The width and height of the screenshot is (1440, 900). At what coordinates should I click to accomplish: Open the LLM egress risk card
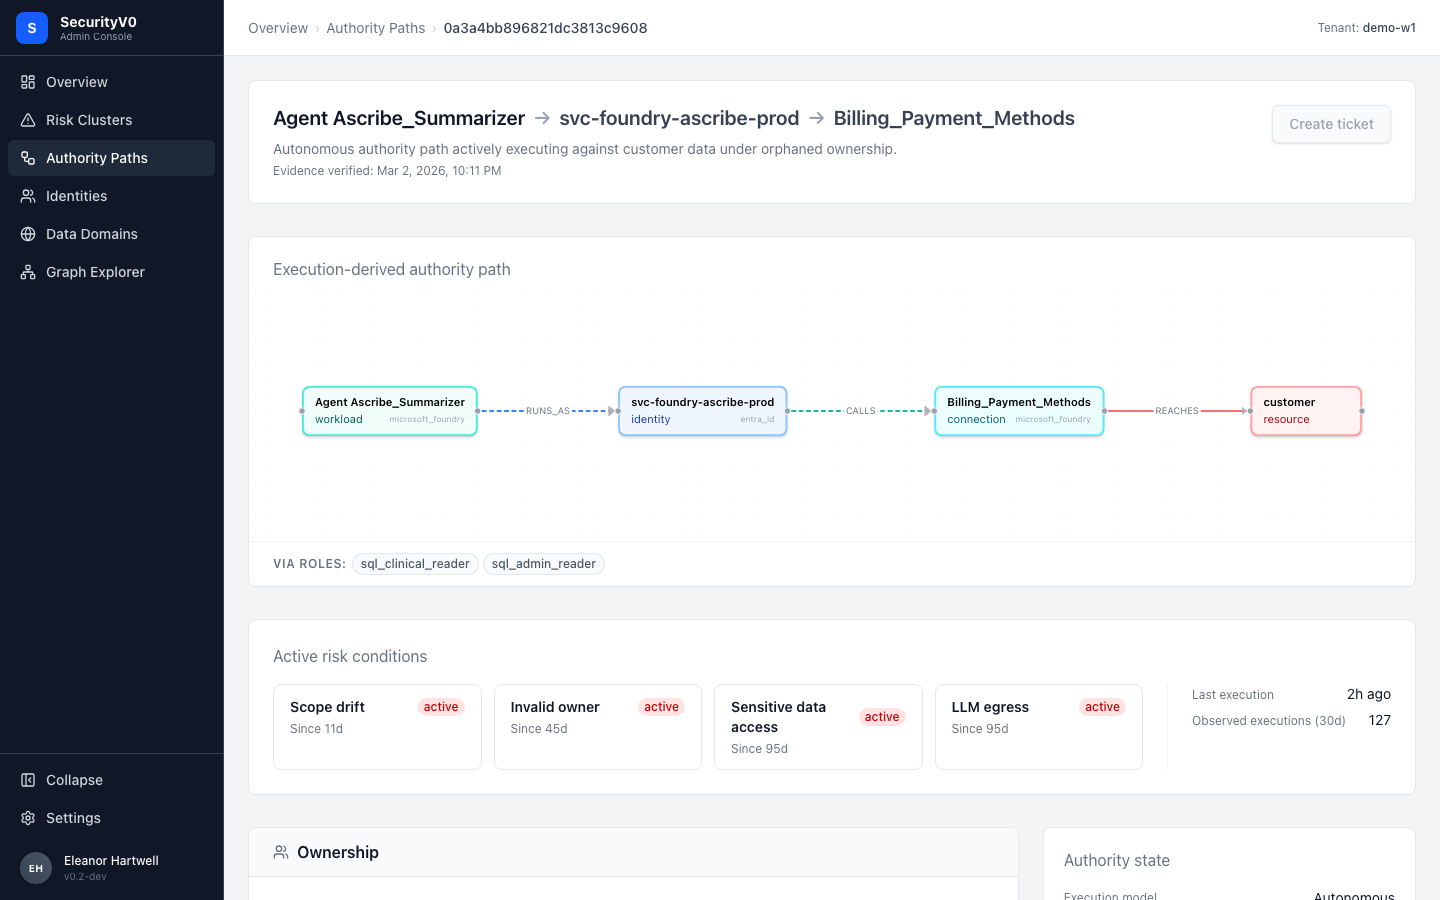coord(1039,727)
